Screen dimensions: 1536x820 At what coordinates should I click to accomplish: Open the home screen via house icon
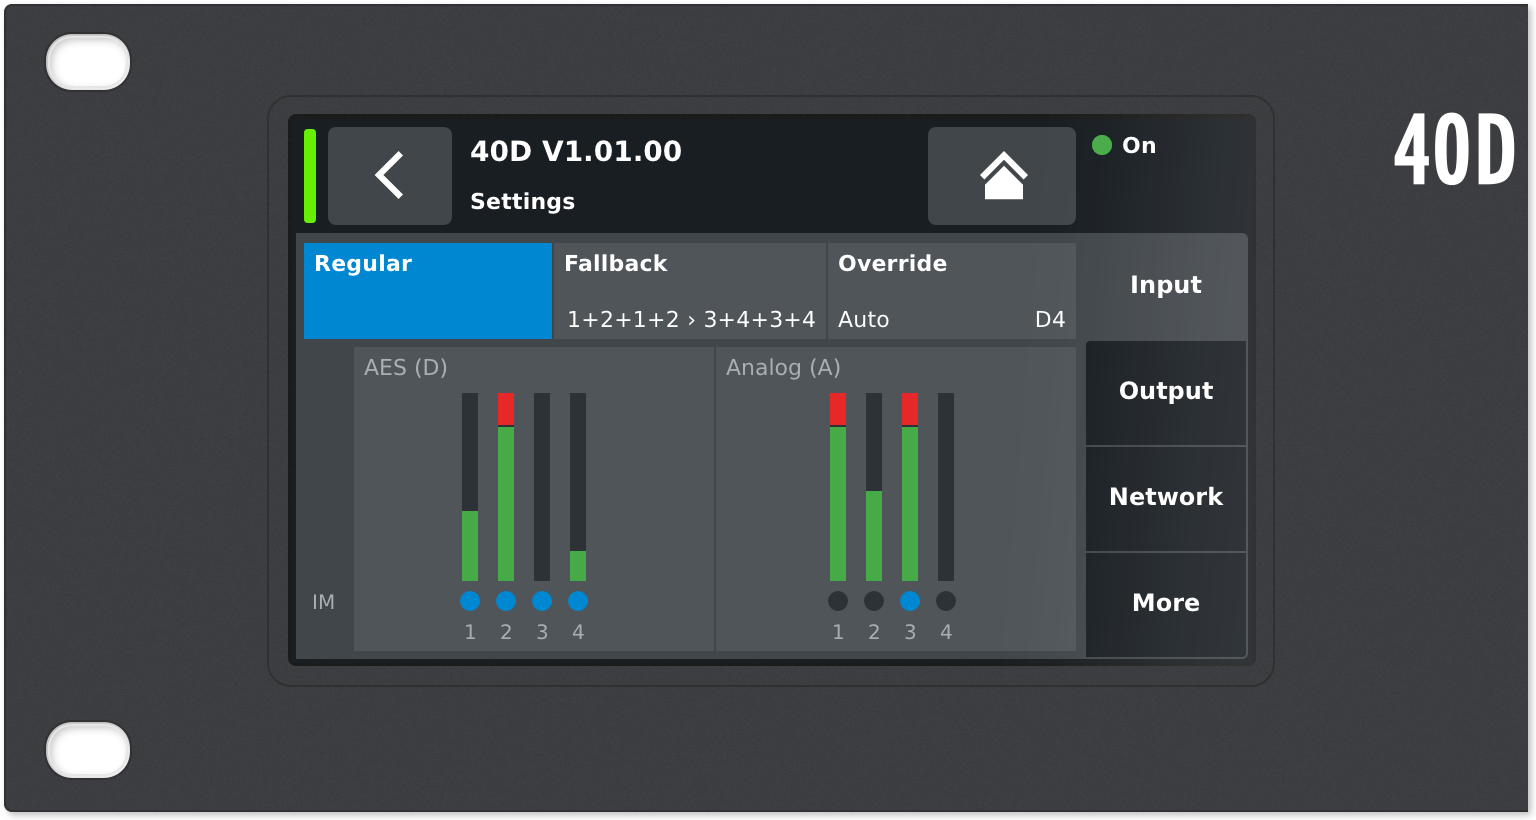1002,176
